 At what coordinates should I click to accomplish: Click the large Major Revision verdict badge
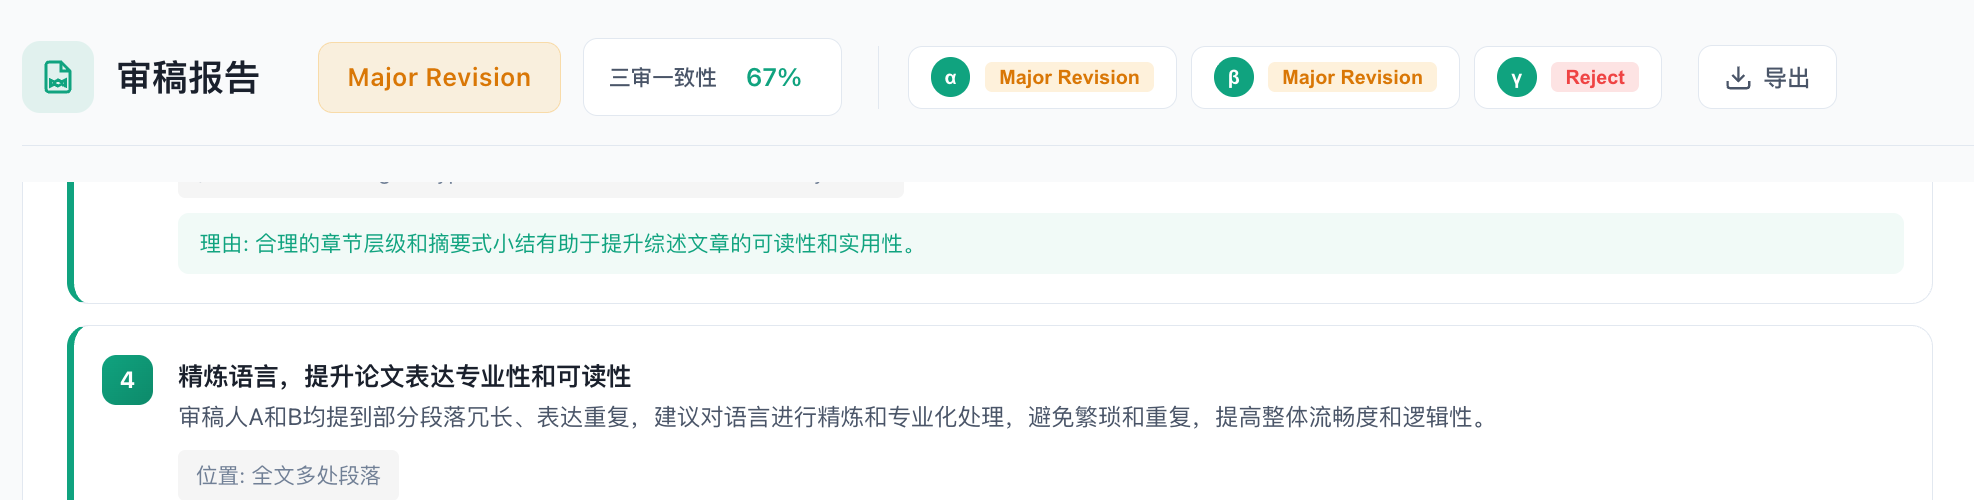click(439, 77)
